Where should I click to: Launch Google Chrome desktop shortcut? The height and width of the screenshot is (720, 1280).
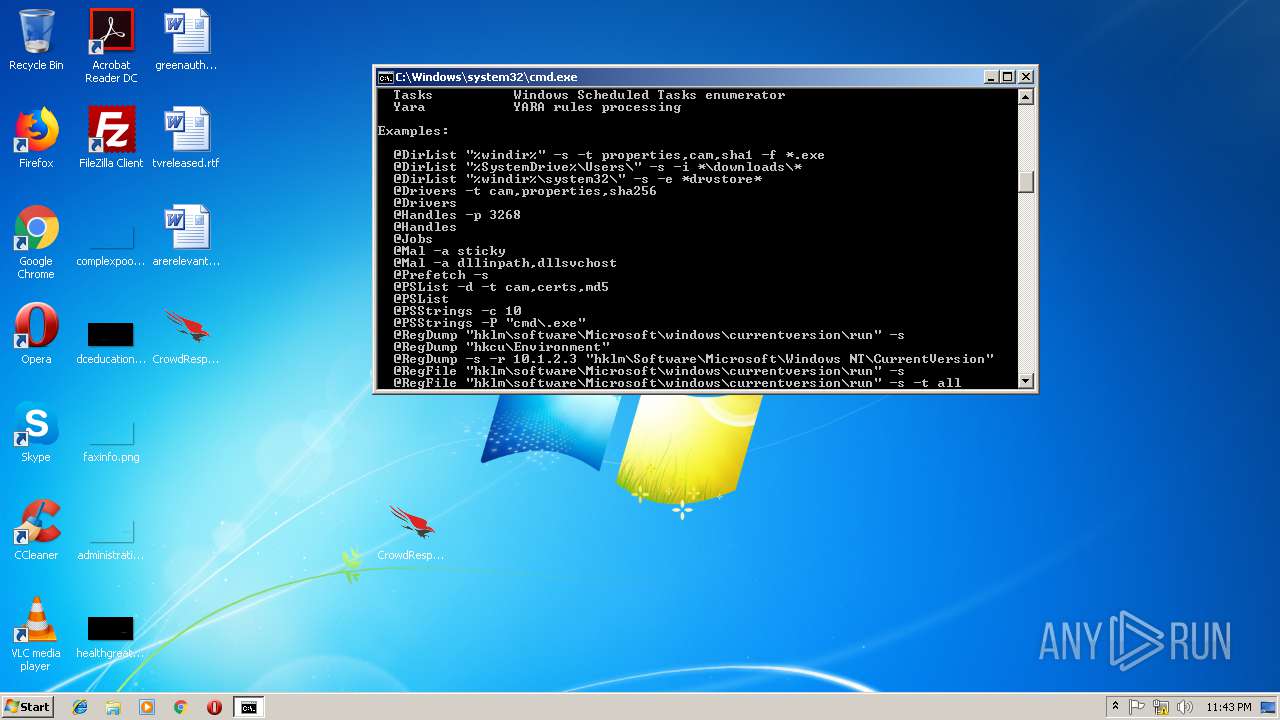point(36,242)
